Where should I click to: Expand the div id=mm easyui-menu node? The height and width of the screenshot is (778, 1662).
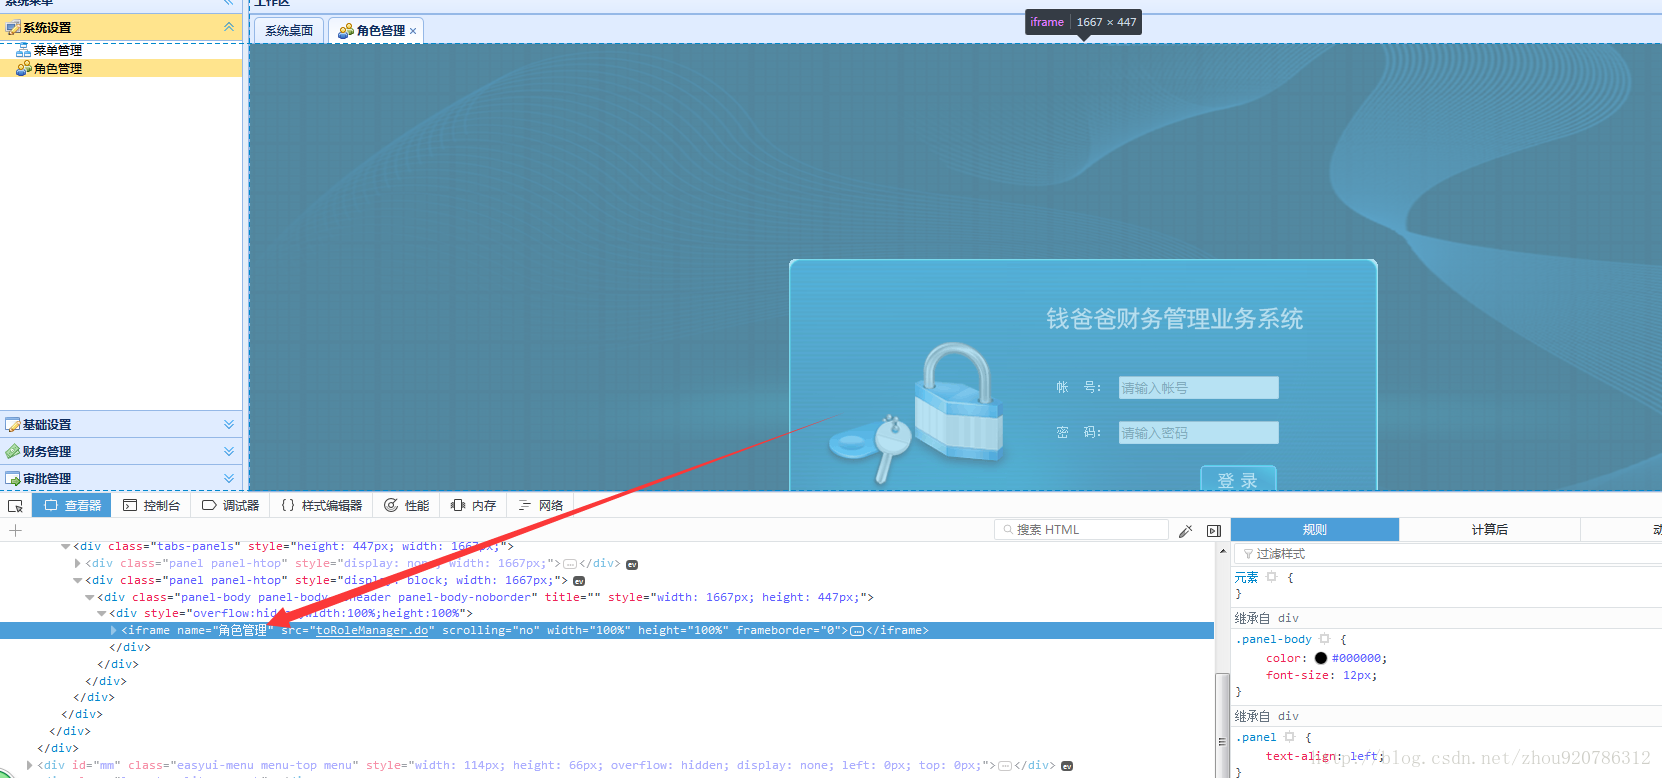(x=30, y=766)
